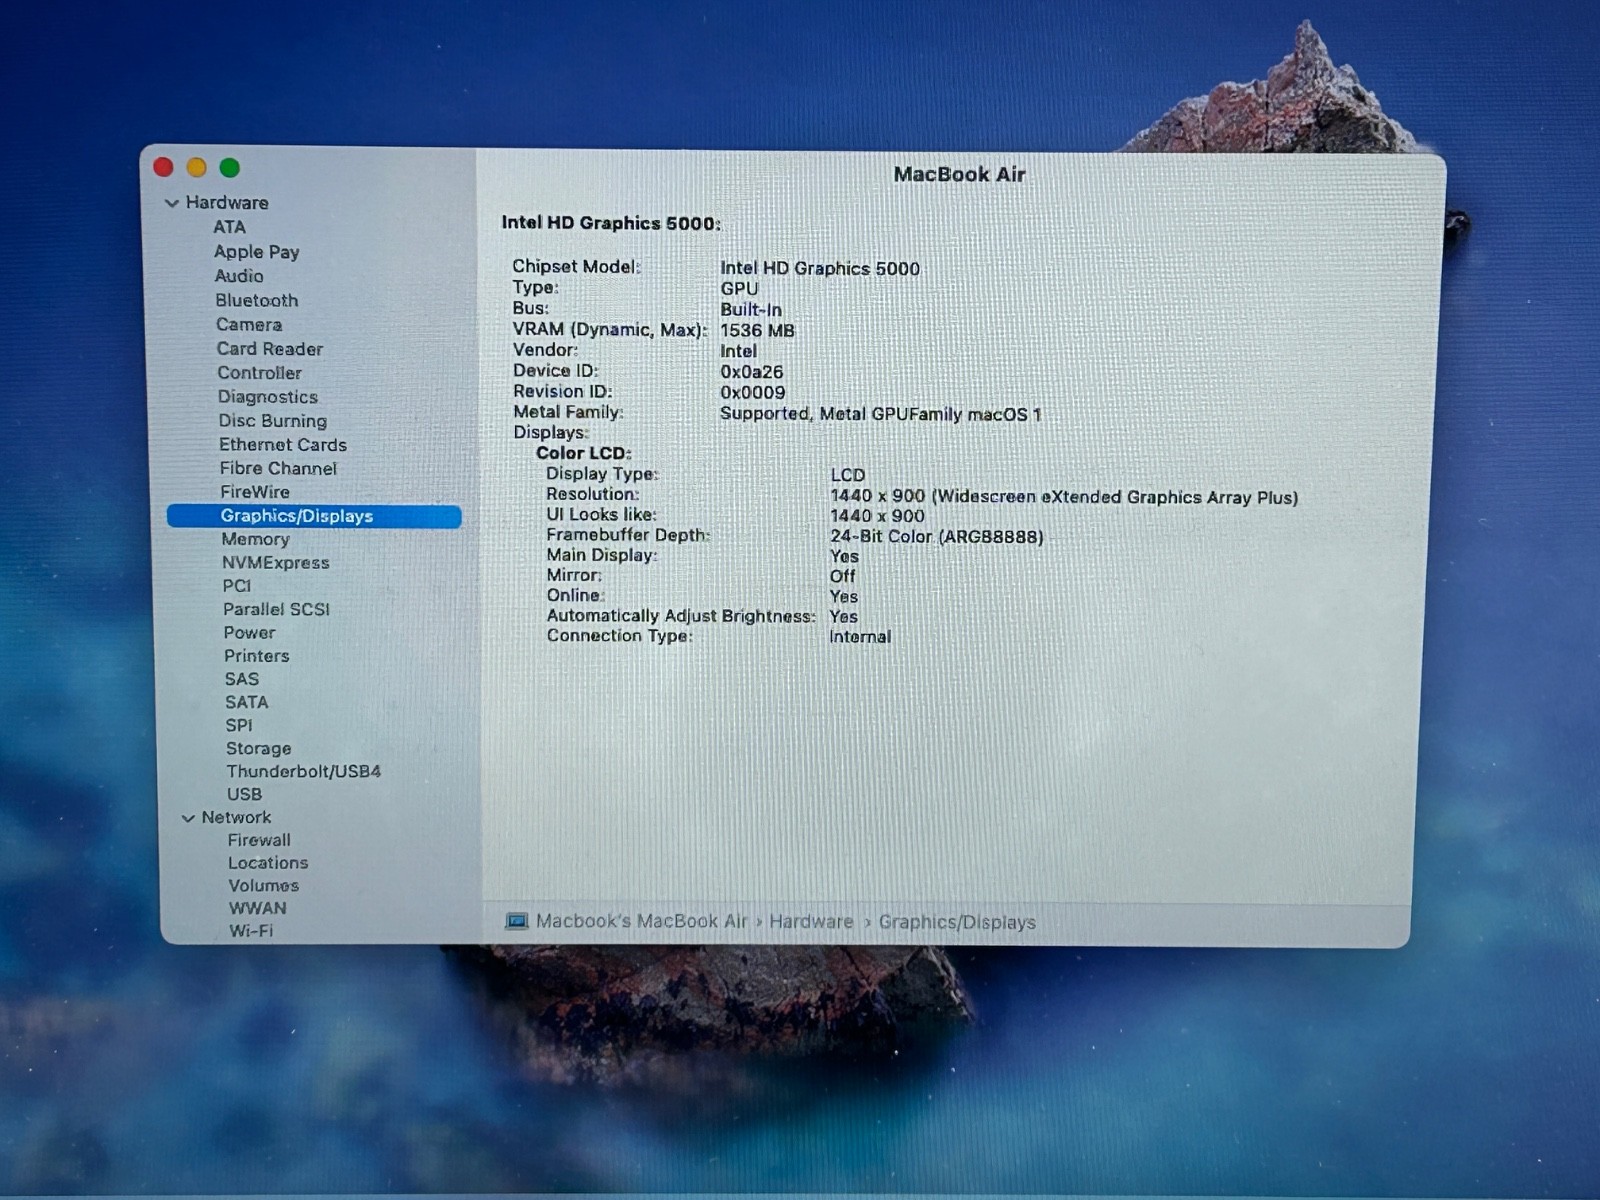
Task: Open the Storage entry
Action: pos(258,748)
